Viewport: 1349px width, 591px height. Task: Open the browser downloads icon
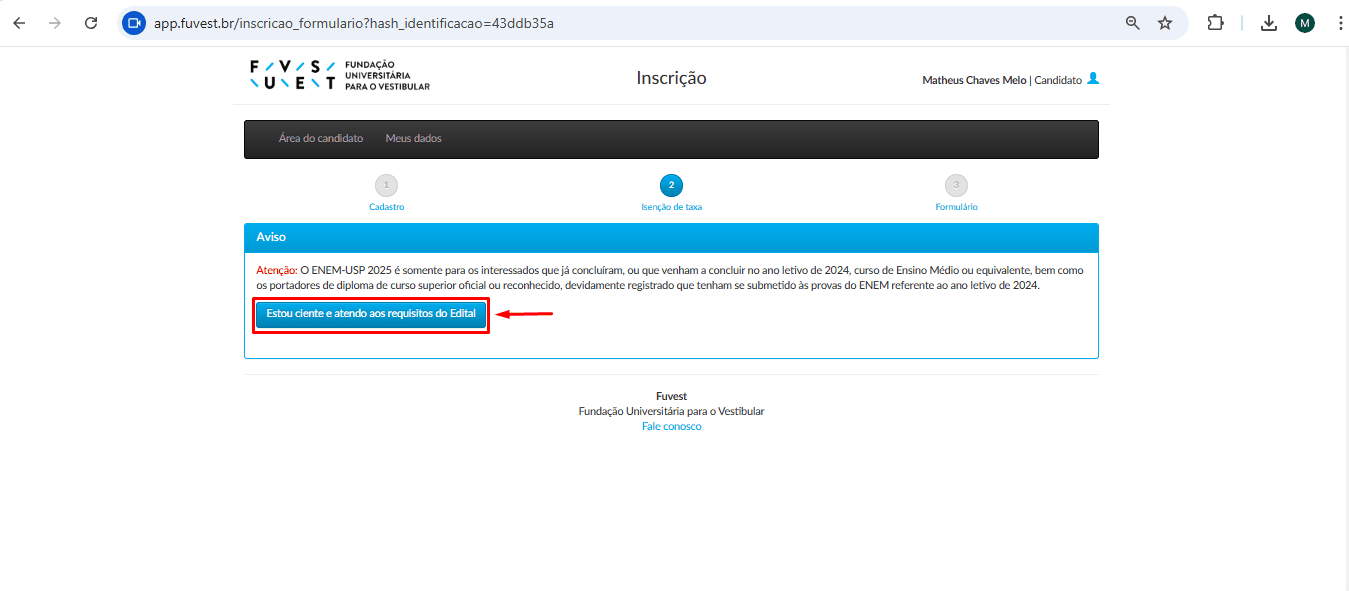click(x=1269, y=23)
